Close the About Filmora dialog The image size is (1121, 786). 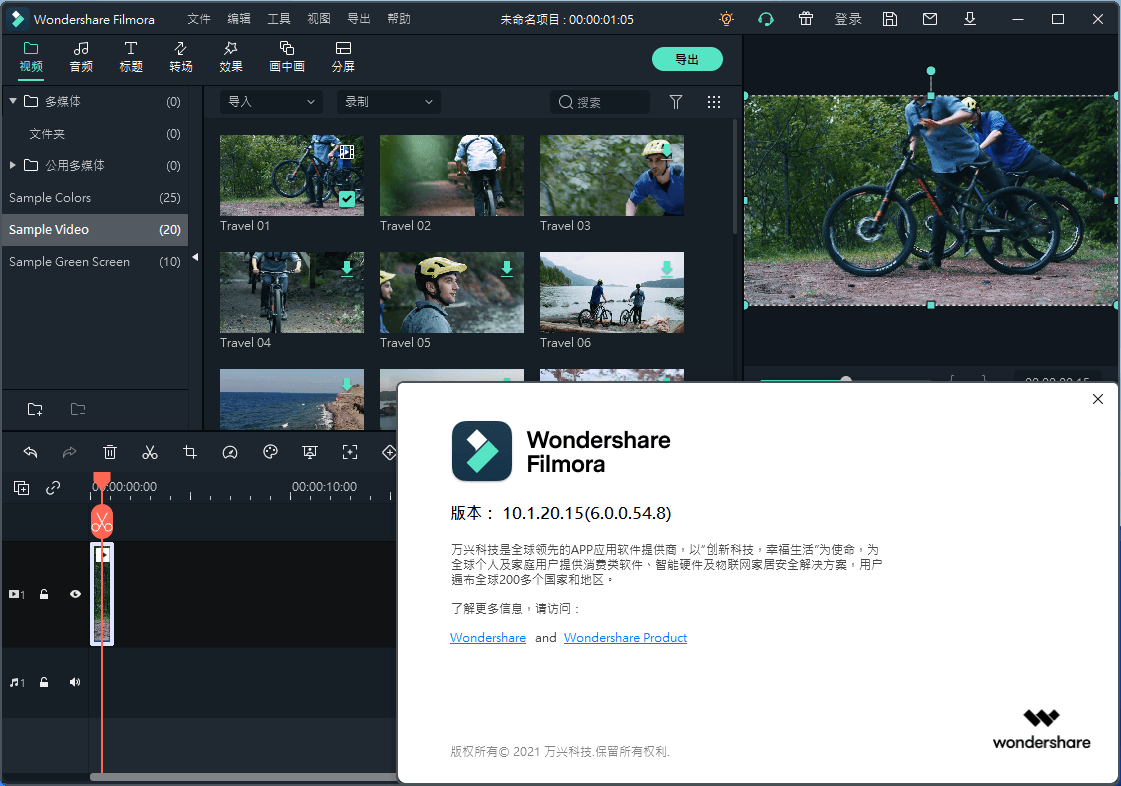[x=1097, y=399]
